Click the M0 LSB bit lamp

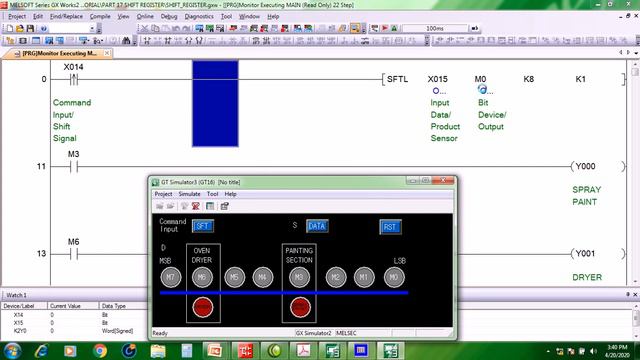[394, 277]
